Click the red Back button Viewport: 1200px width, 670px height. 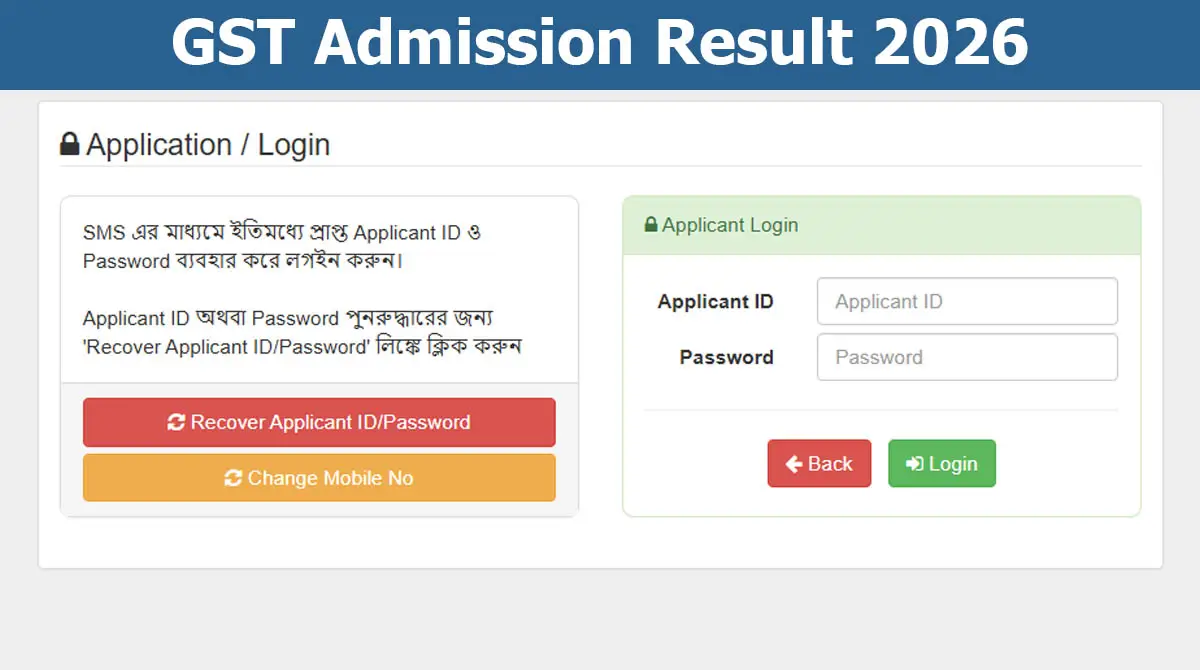point(819,463)
